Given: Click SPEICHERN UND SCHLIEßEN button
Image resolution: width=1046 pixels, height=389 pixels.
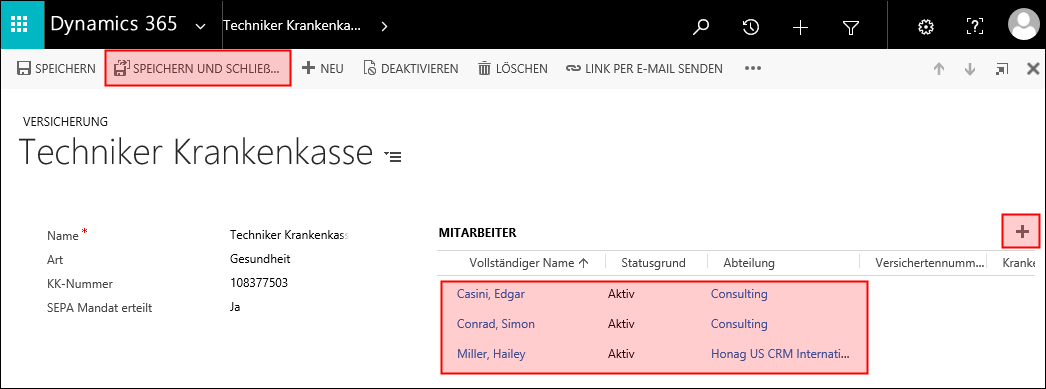Looking at the screenshot, I should (x=198, y=68).
